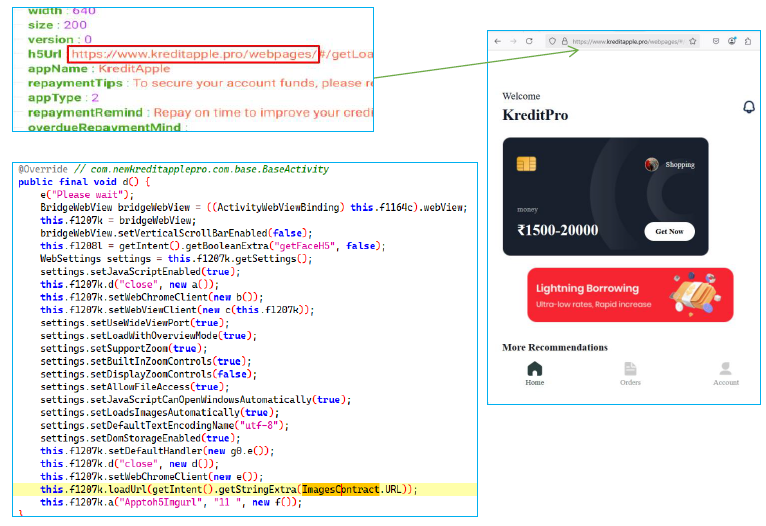Image resolution: width=766 pixels, height=526 pixels.
Task: Click the 'h5Url' key name
Action: point(44,54)
